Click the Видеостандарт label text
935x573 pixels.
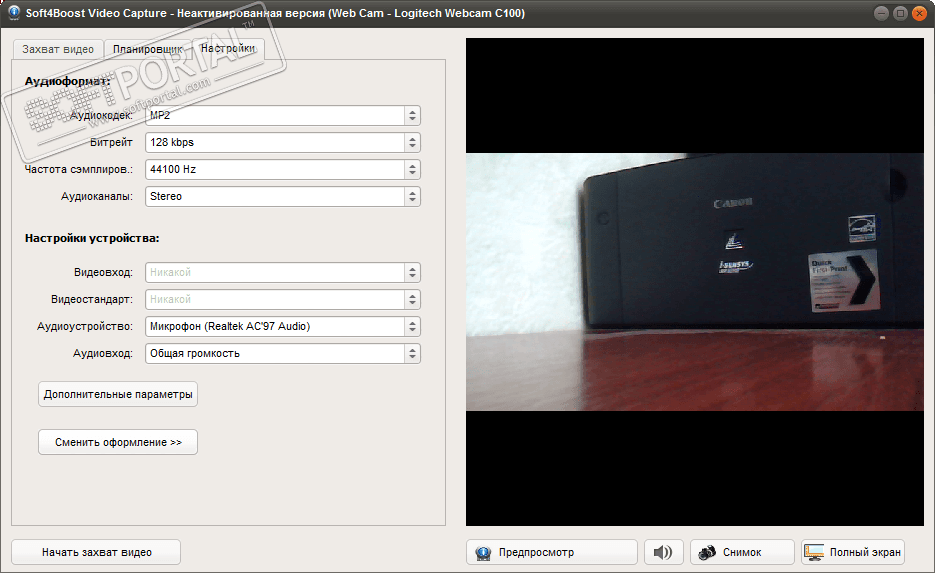[92, 299]
